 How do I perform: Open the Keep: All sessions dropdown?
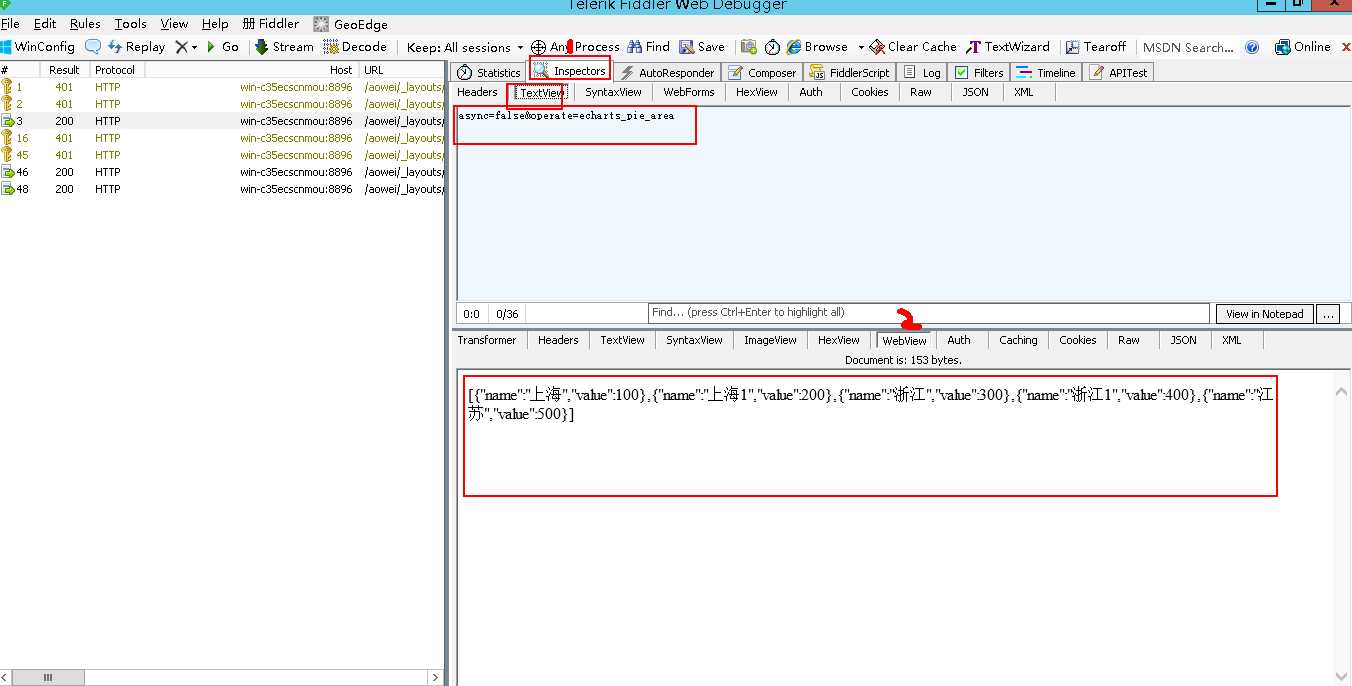click(x=465, y=47)
